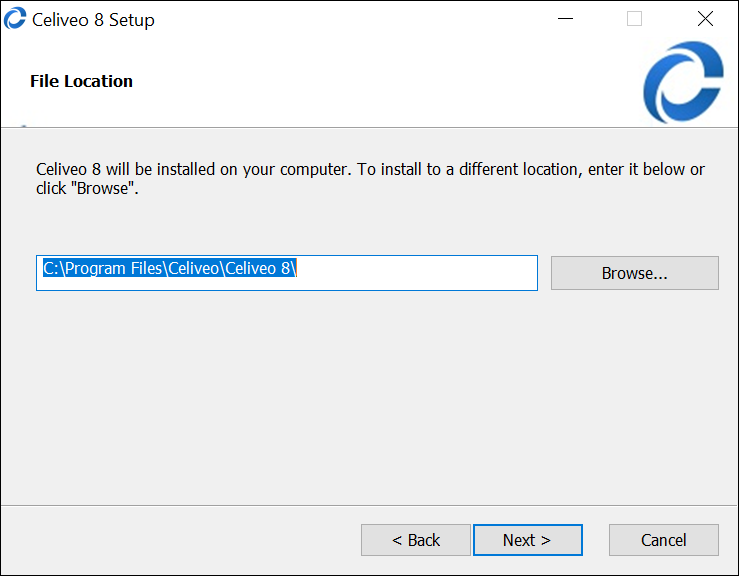
Task: Click the "Celiveo 8 Setup" title bar text
Action: coord(93,20)
